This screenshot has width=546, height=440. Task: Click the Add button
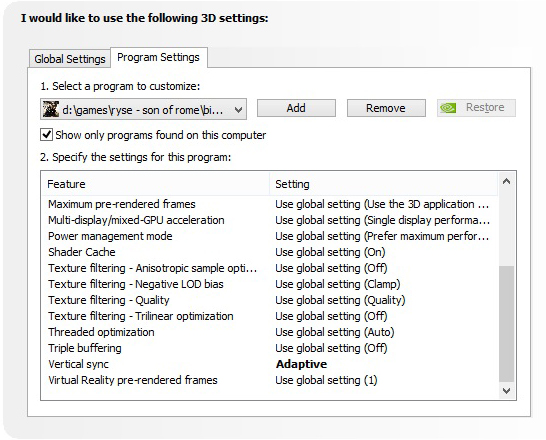pos(296,108)
